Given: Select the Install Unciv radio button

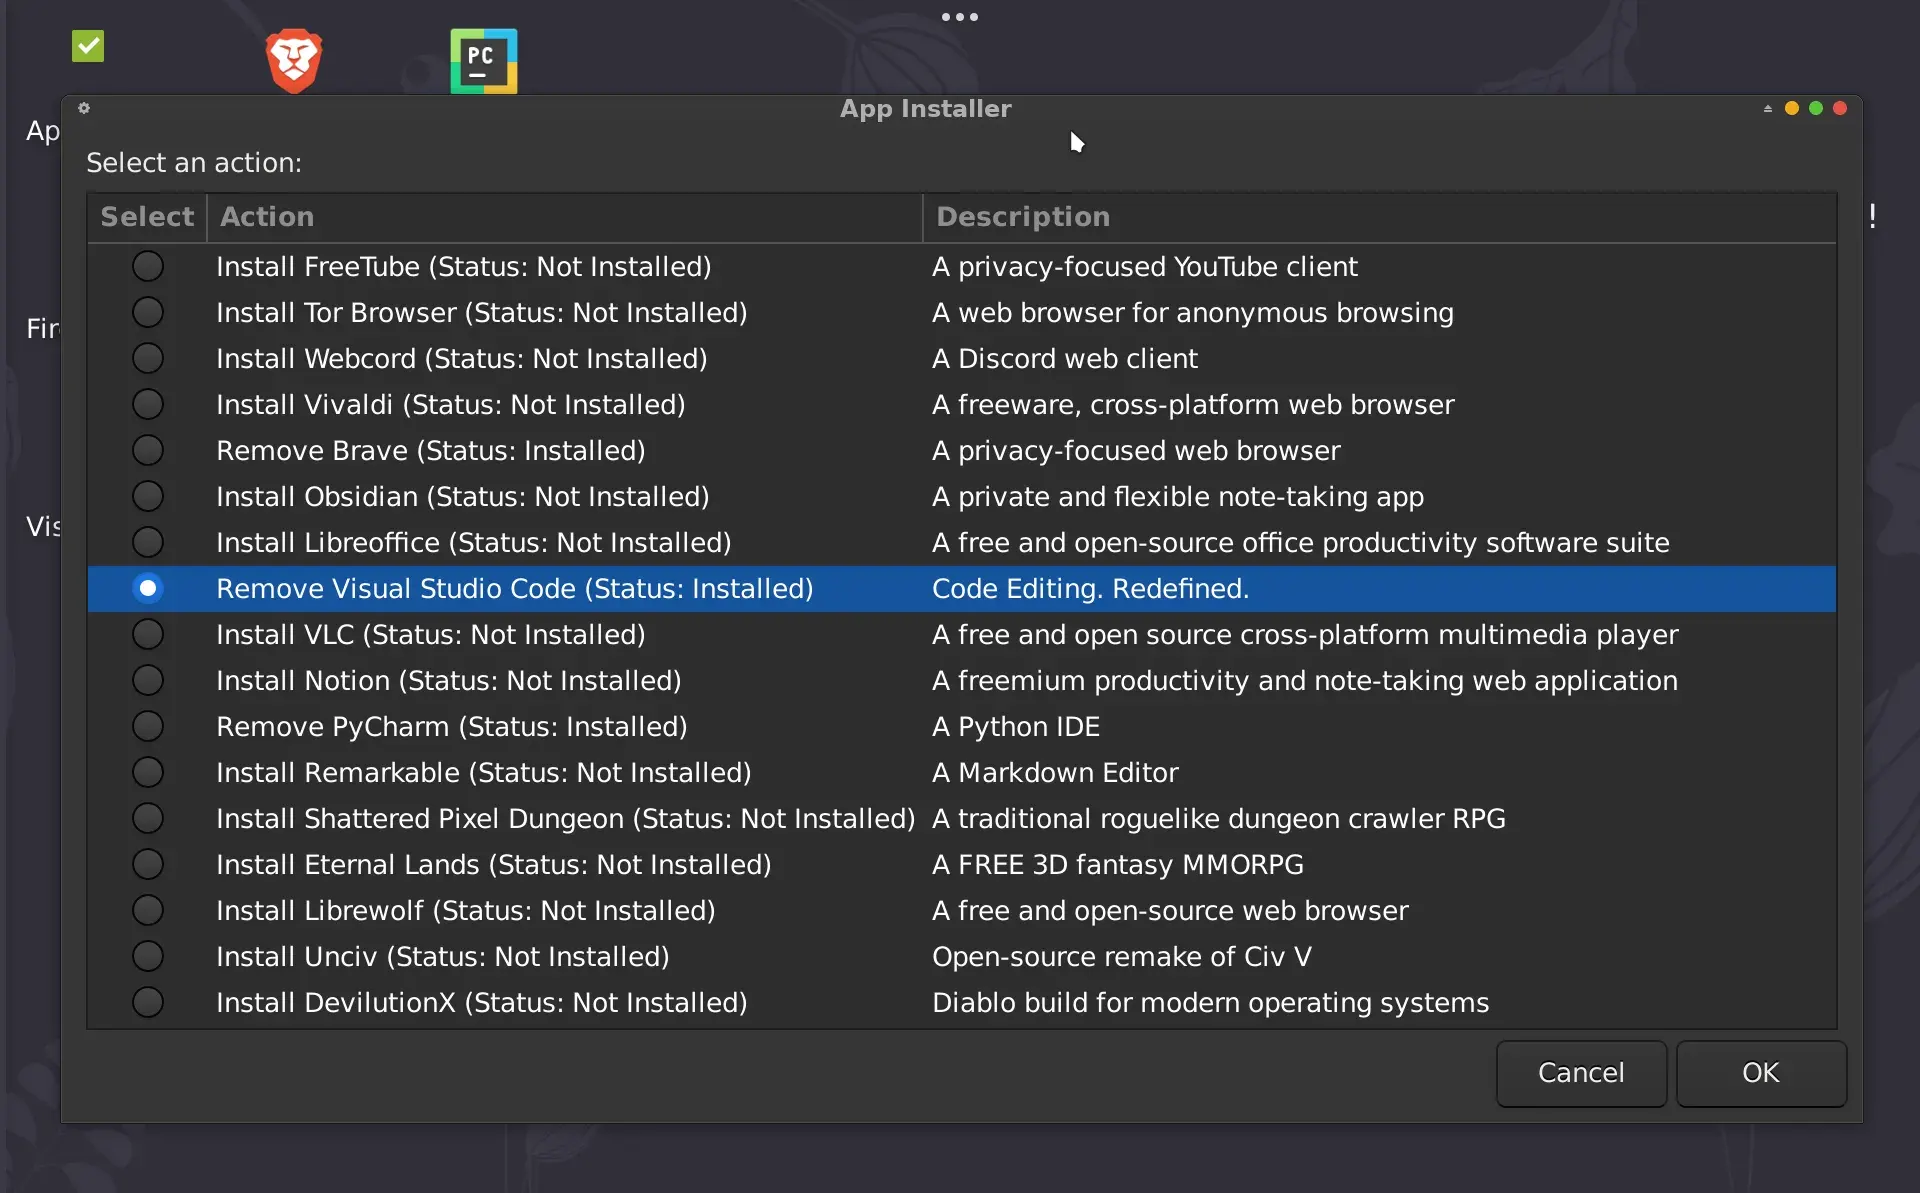Looking at the screenshot, I should 148,956.
